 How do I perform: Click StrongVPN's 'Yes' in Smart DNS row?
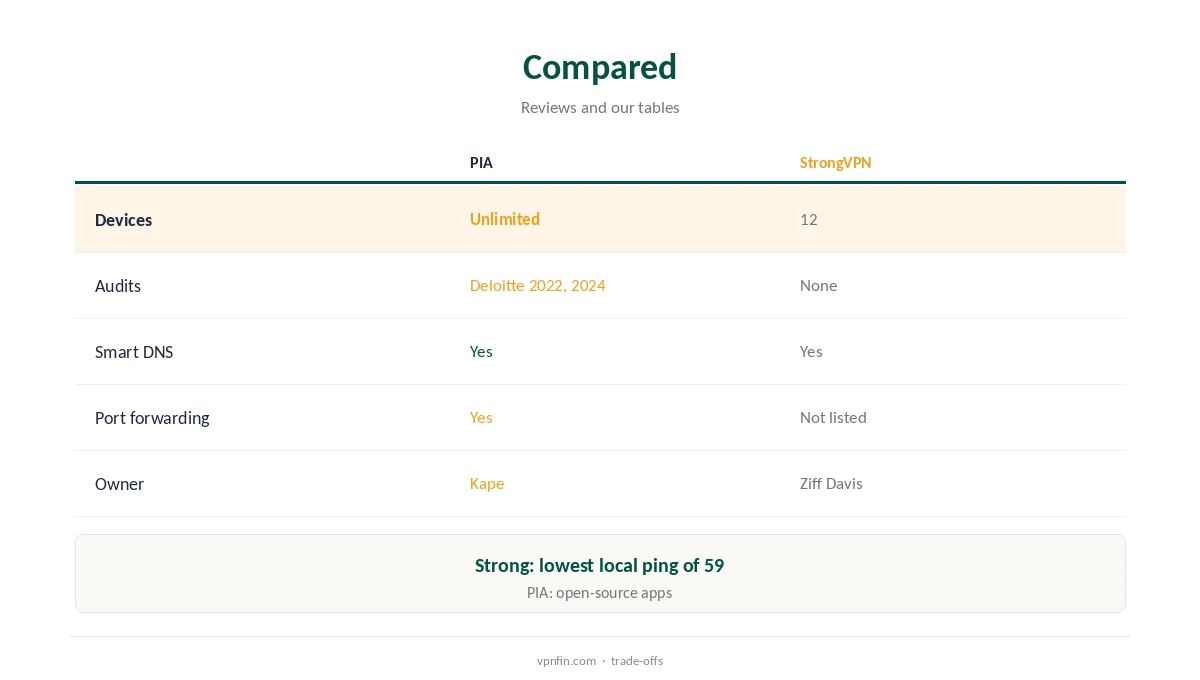(x=811, y=351)
